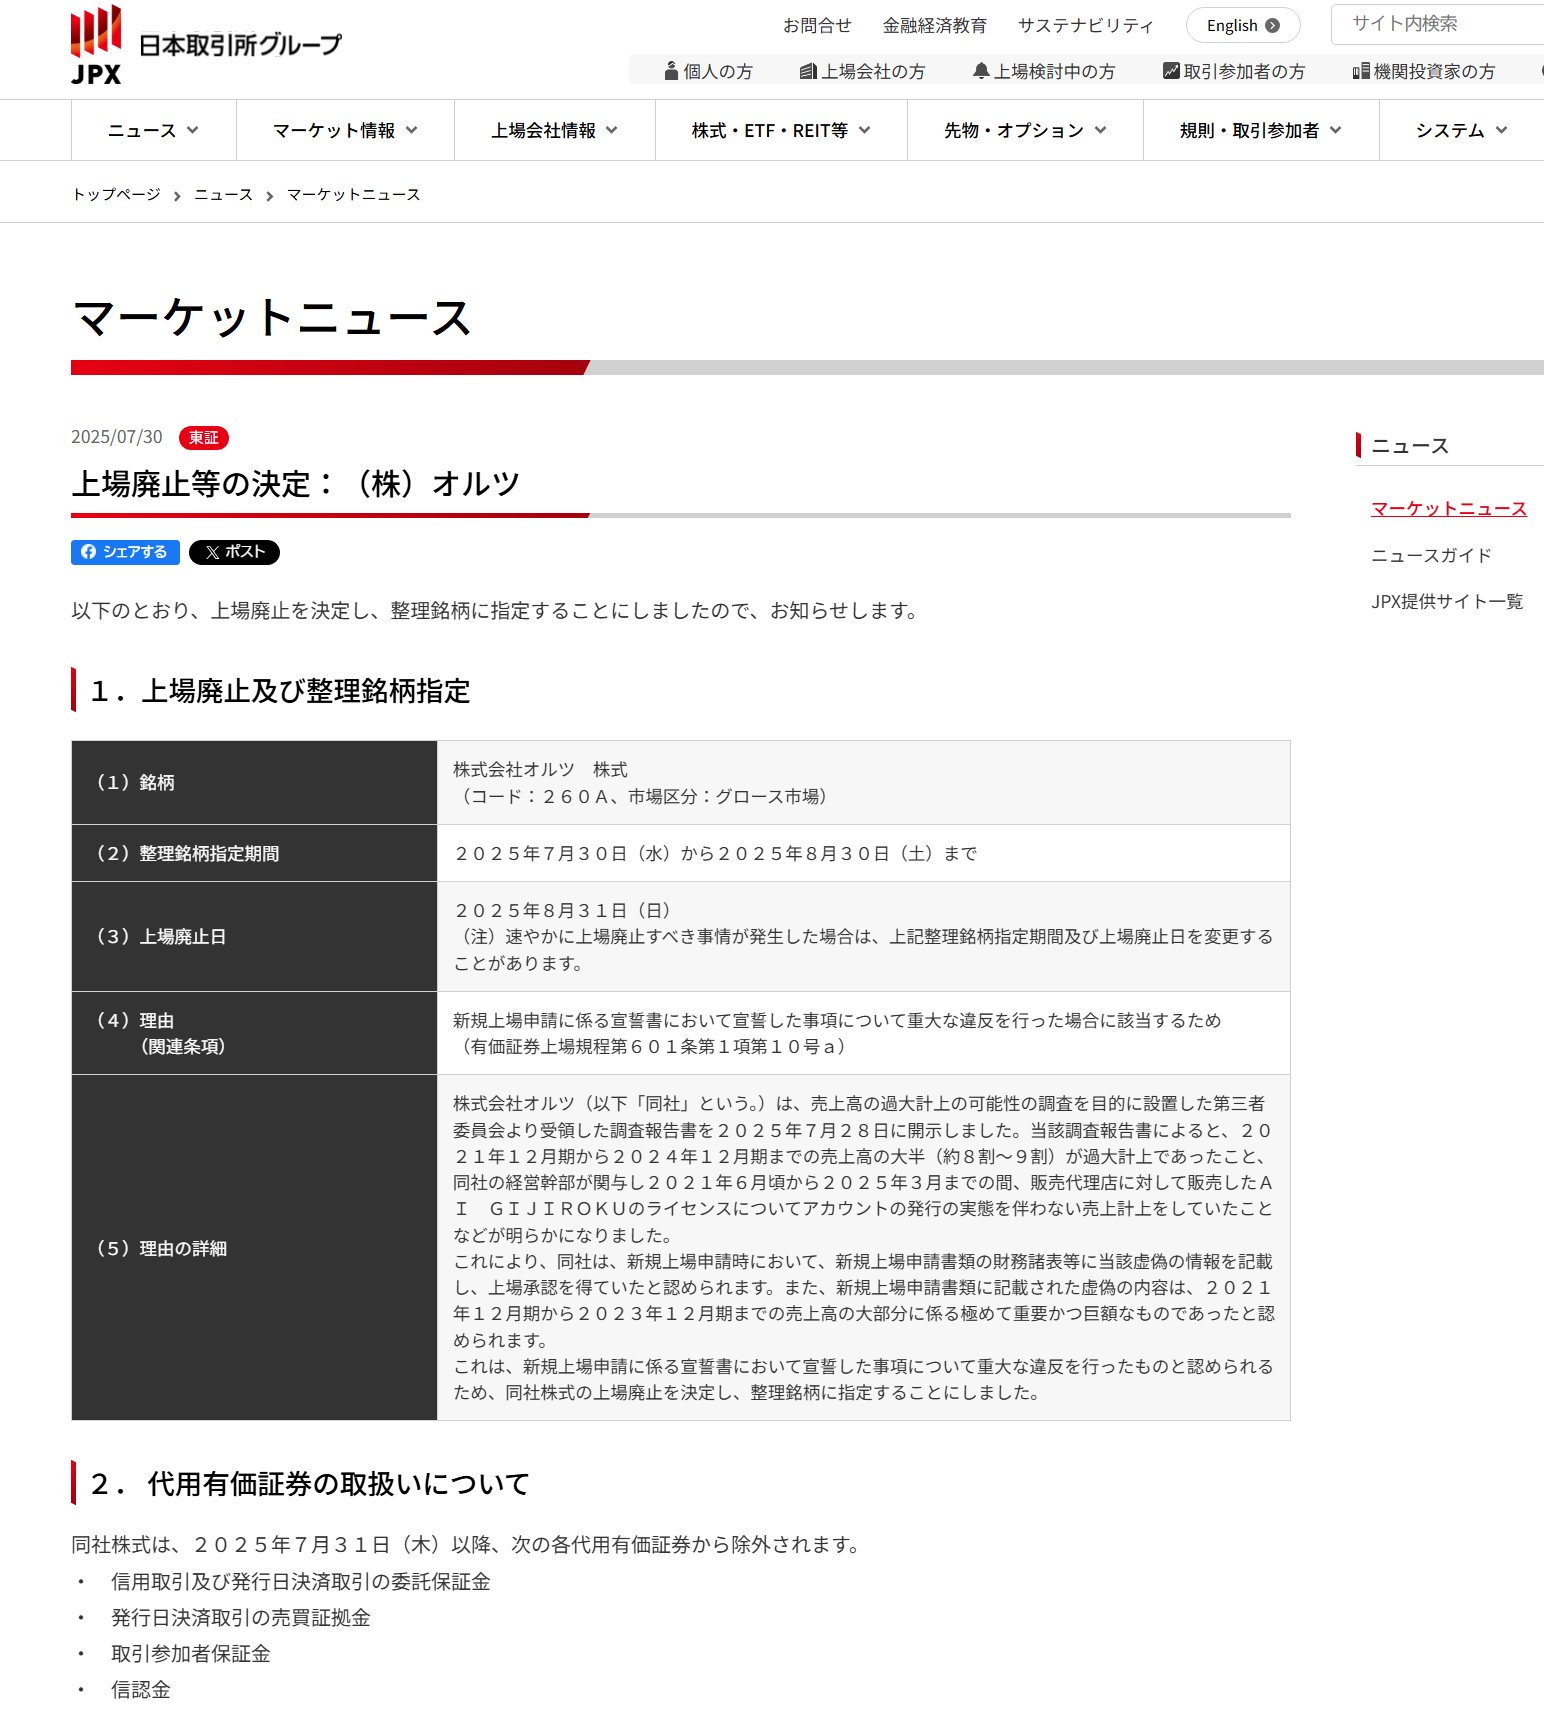This screenshot has height=1724, width=1544.
Task: Click the chart icon for 取引参加者の方
Action: pyautogui.click(x=1171, y=71)
